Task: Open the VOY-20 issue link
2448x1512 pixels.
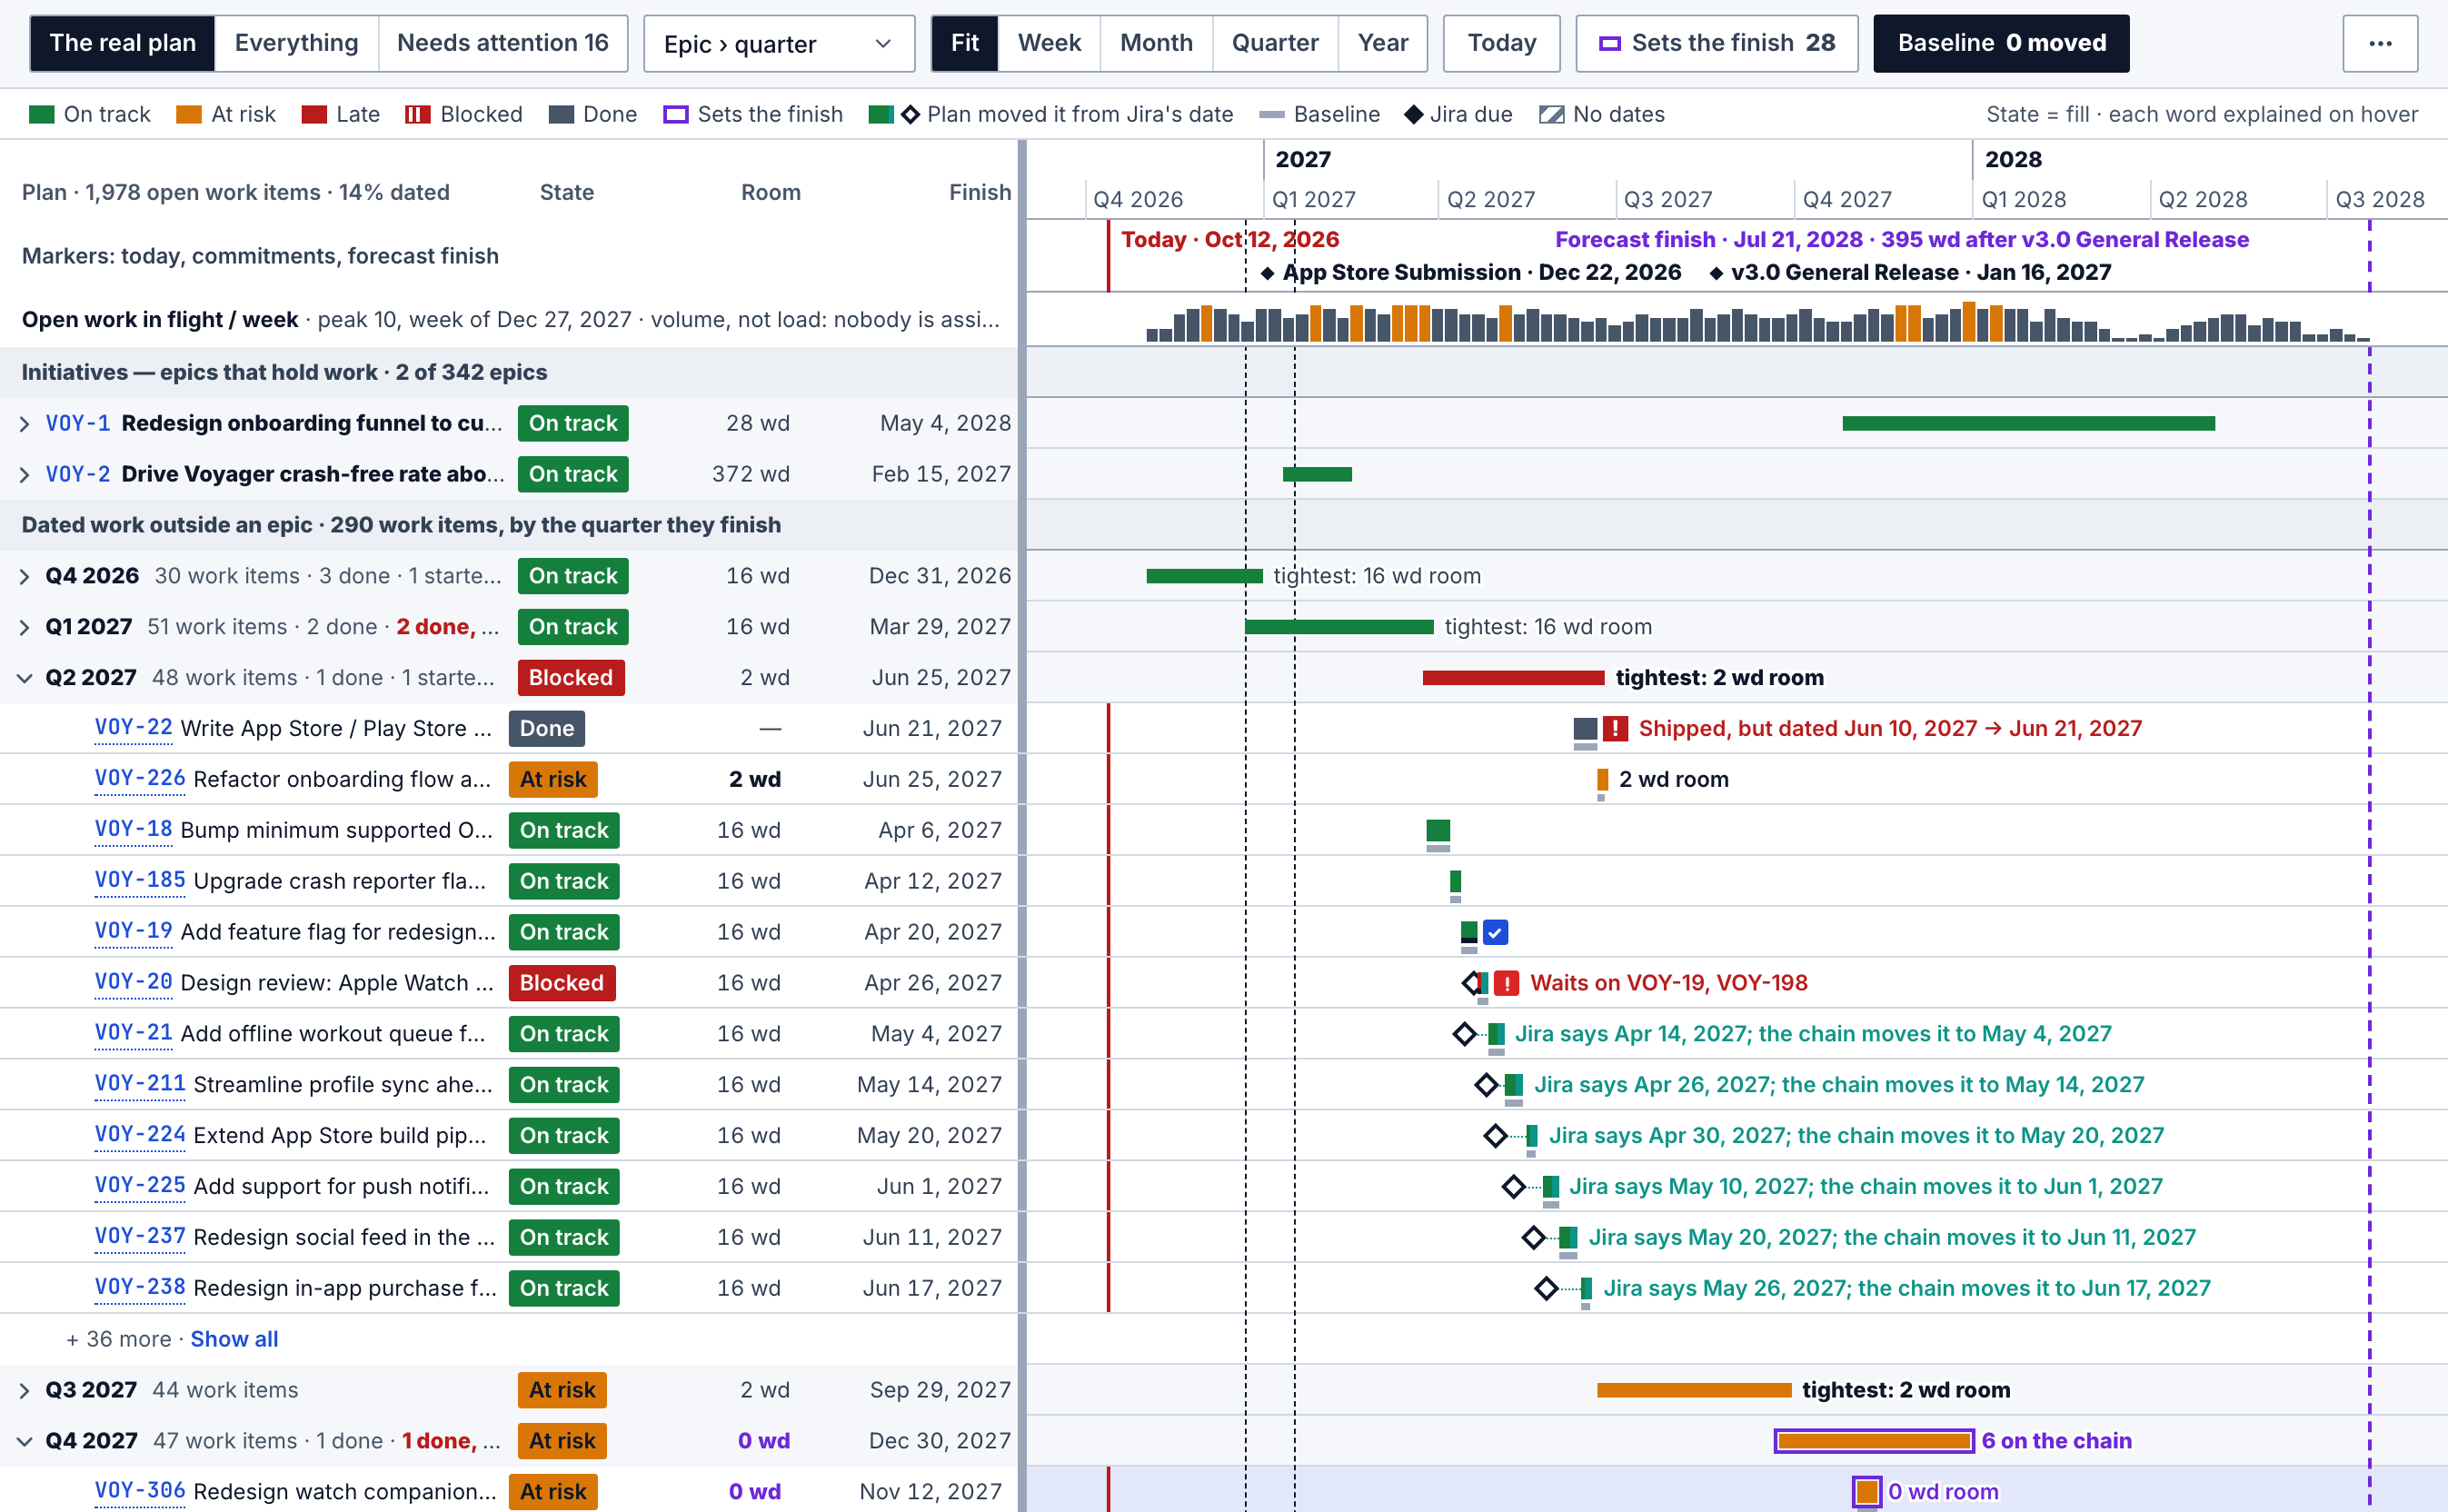Action: [133, 981]
